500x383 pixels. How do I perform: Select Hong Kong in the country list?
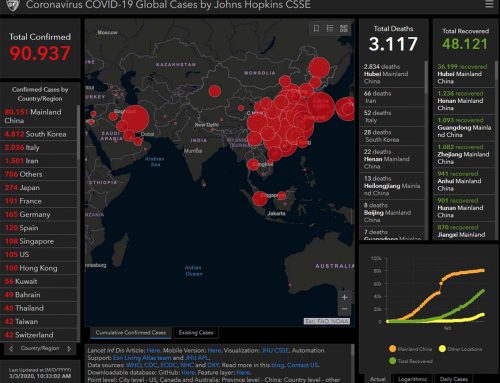[x=39, y=268]
